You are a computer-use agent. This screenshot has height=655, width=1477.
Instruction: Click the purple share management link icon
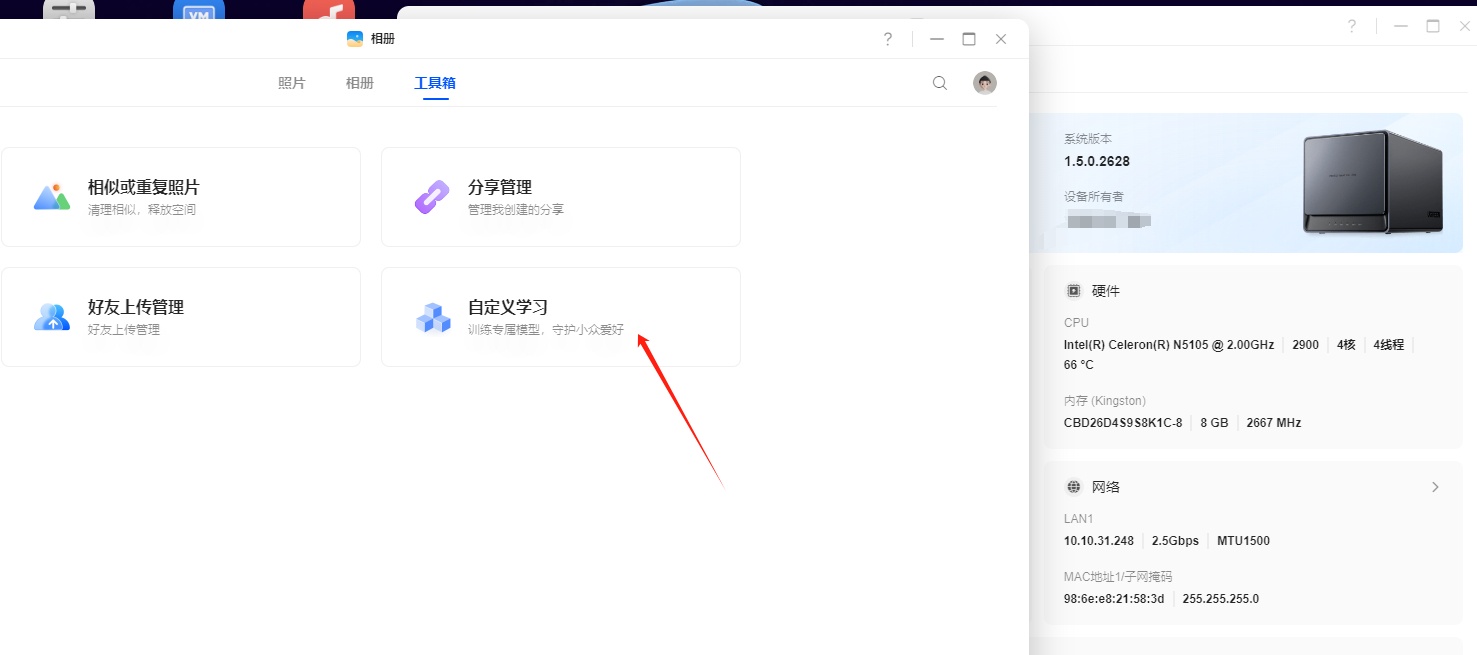click(432, 197)
